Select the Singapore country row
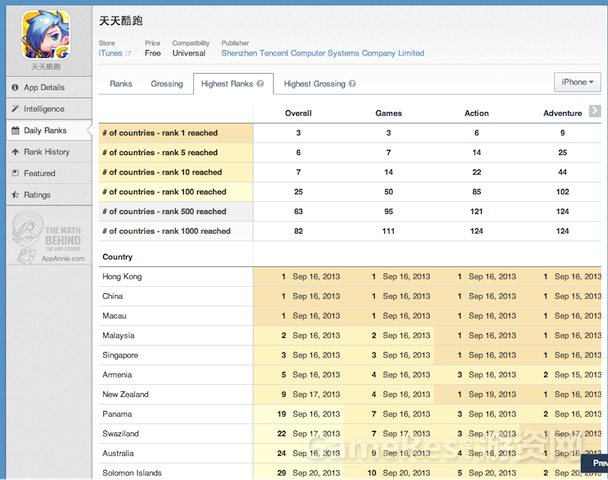The image size is (608, 480). pos(350,355)
